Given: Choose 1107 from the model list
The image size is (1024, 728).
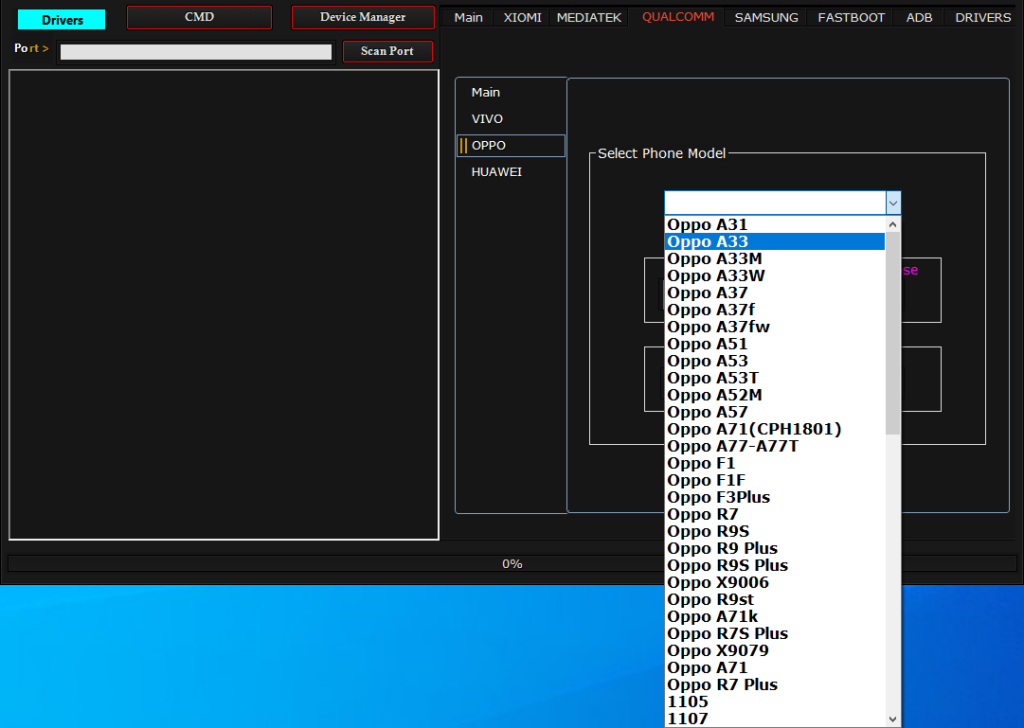Looking at the screenshot, I should tap(775, 718).
